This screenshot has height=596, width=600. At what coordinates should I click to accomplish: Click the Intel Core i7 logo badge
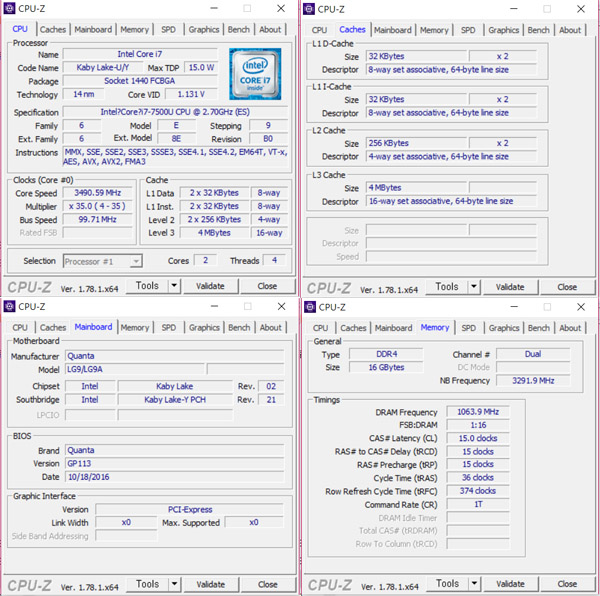pos(255,73)
